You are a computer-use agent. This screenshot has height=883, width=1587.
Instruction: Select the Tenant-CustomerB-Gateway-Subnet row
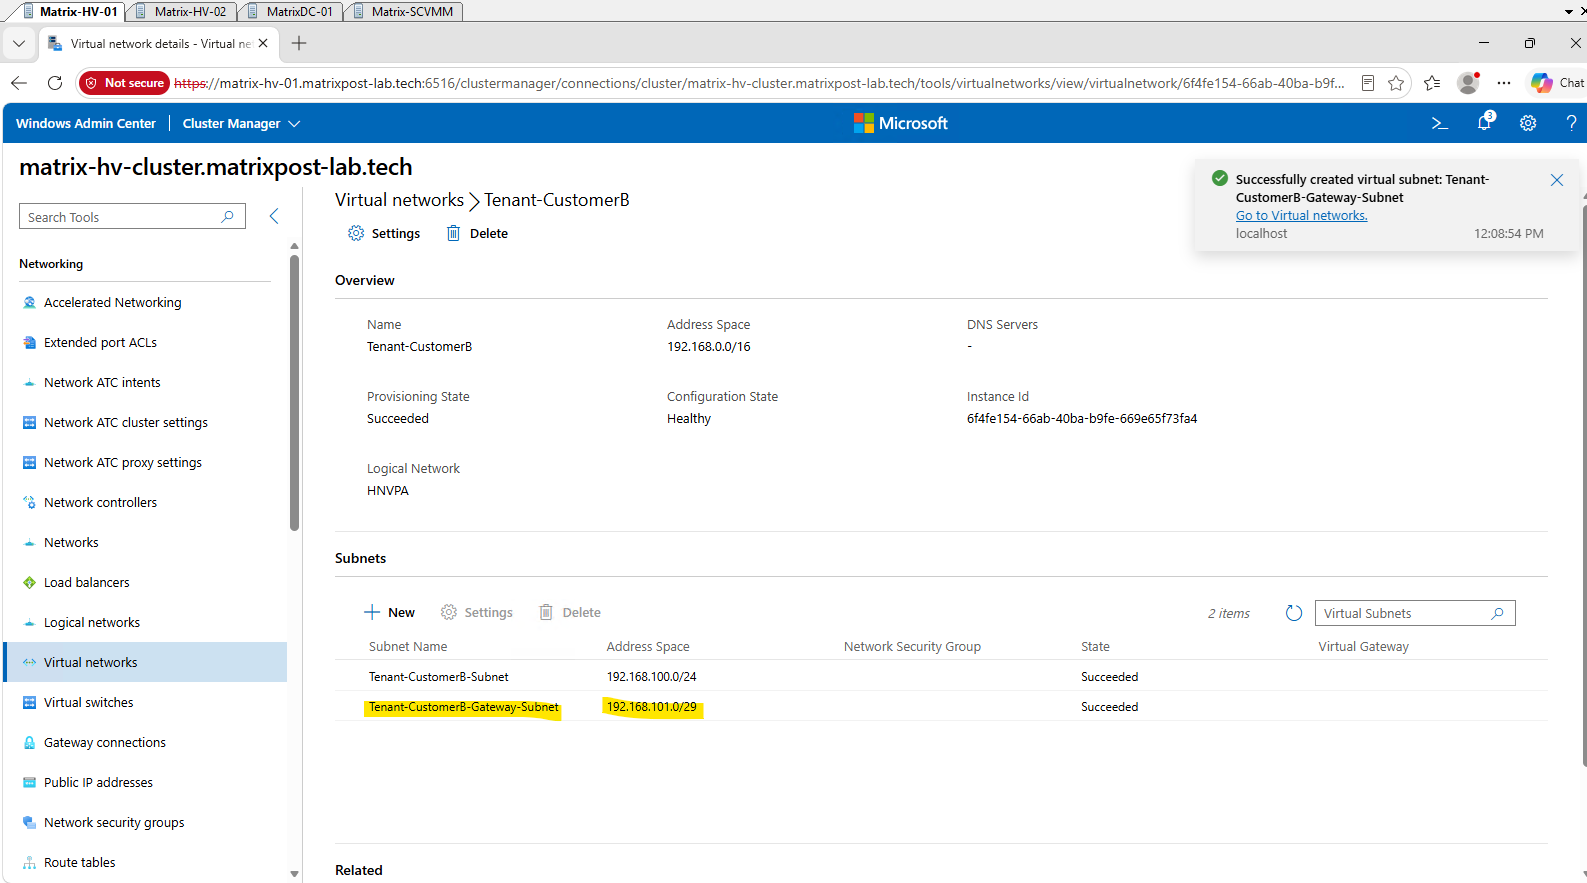[x=941, y=706]
